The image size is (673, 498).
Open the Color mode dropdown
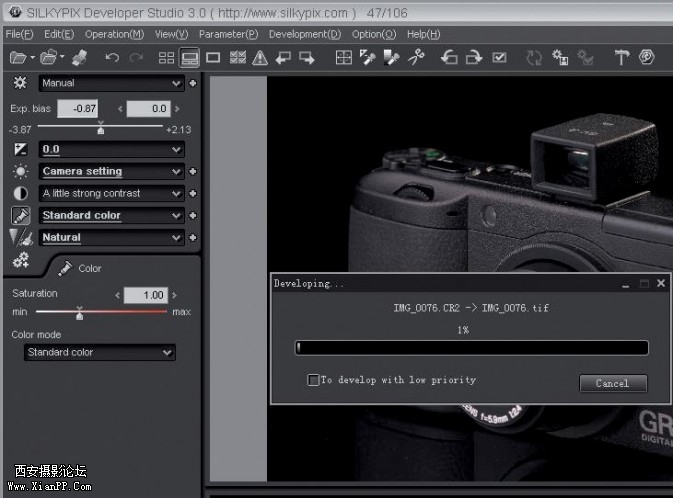coord(100,352)
